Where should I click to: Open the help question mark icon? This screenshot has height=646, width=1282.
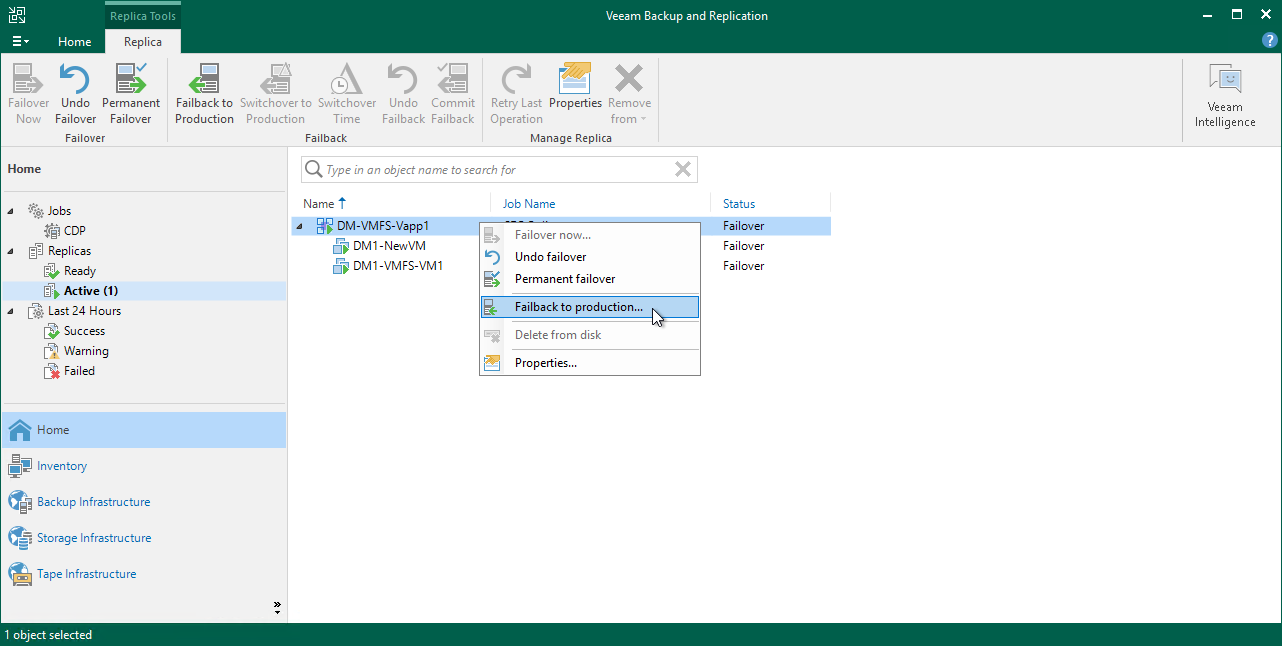[x=1270, y=41]
